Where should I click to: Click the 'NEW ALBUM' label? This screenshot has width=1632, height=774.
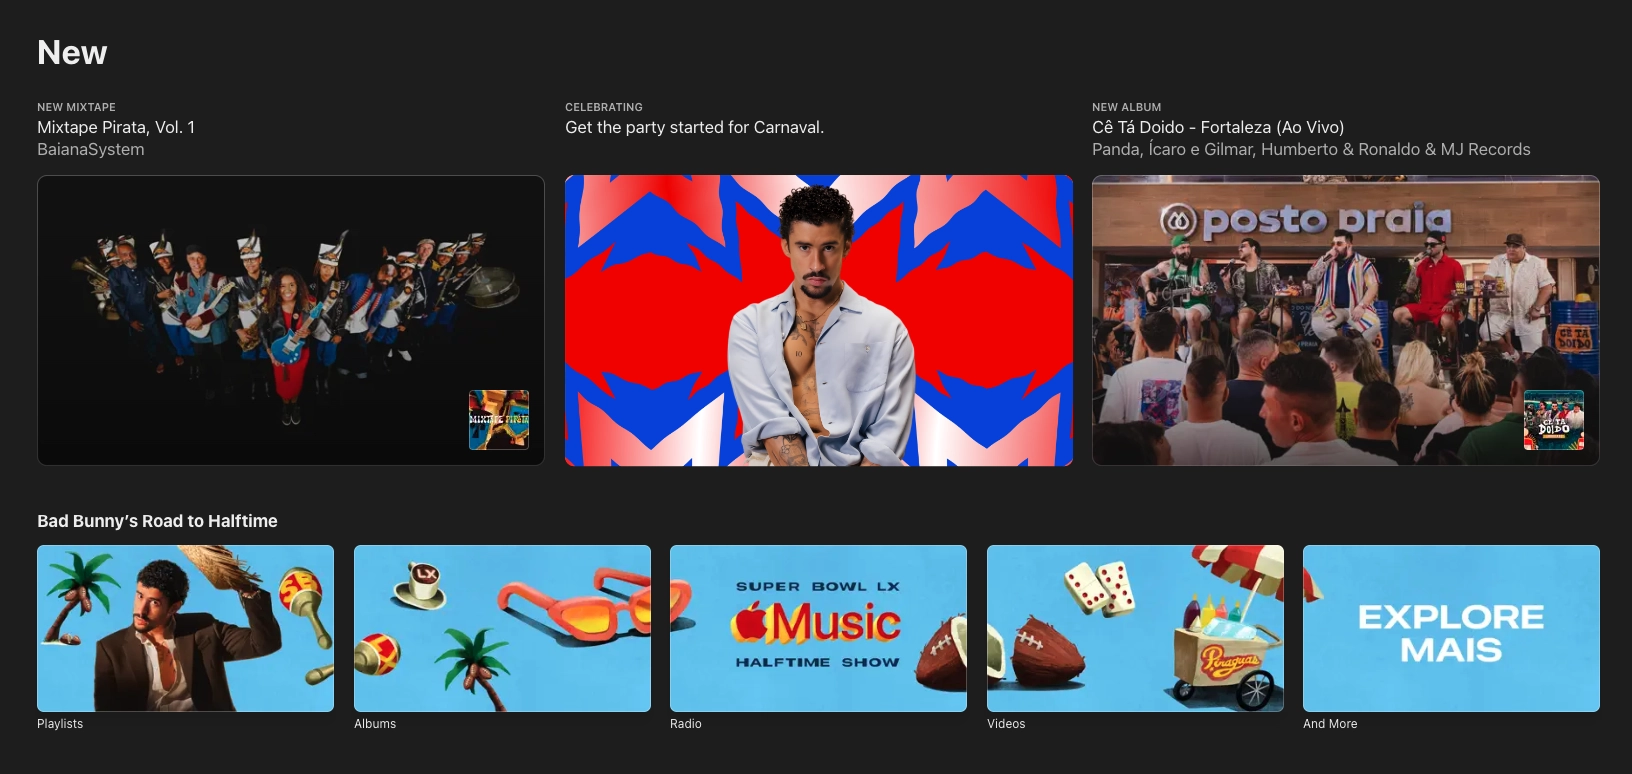click(1127, 107)
